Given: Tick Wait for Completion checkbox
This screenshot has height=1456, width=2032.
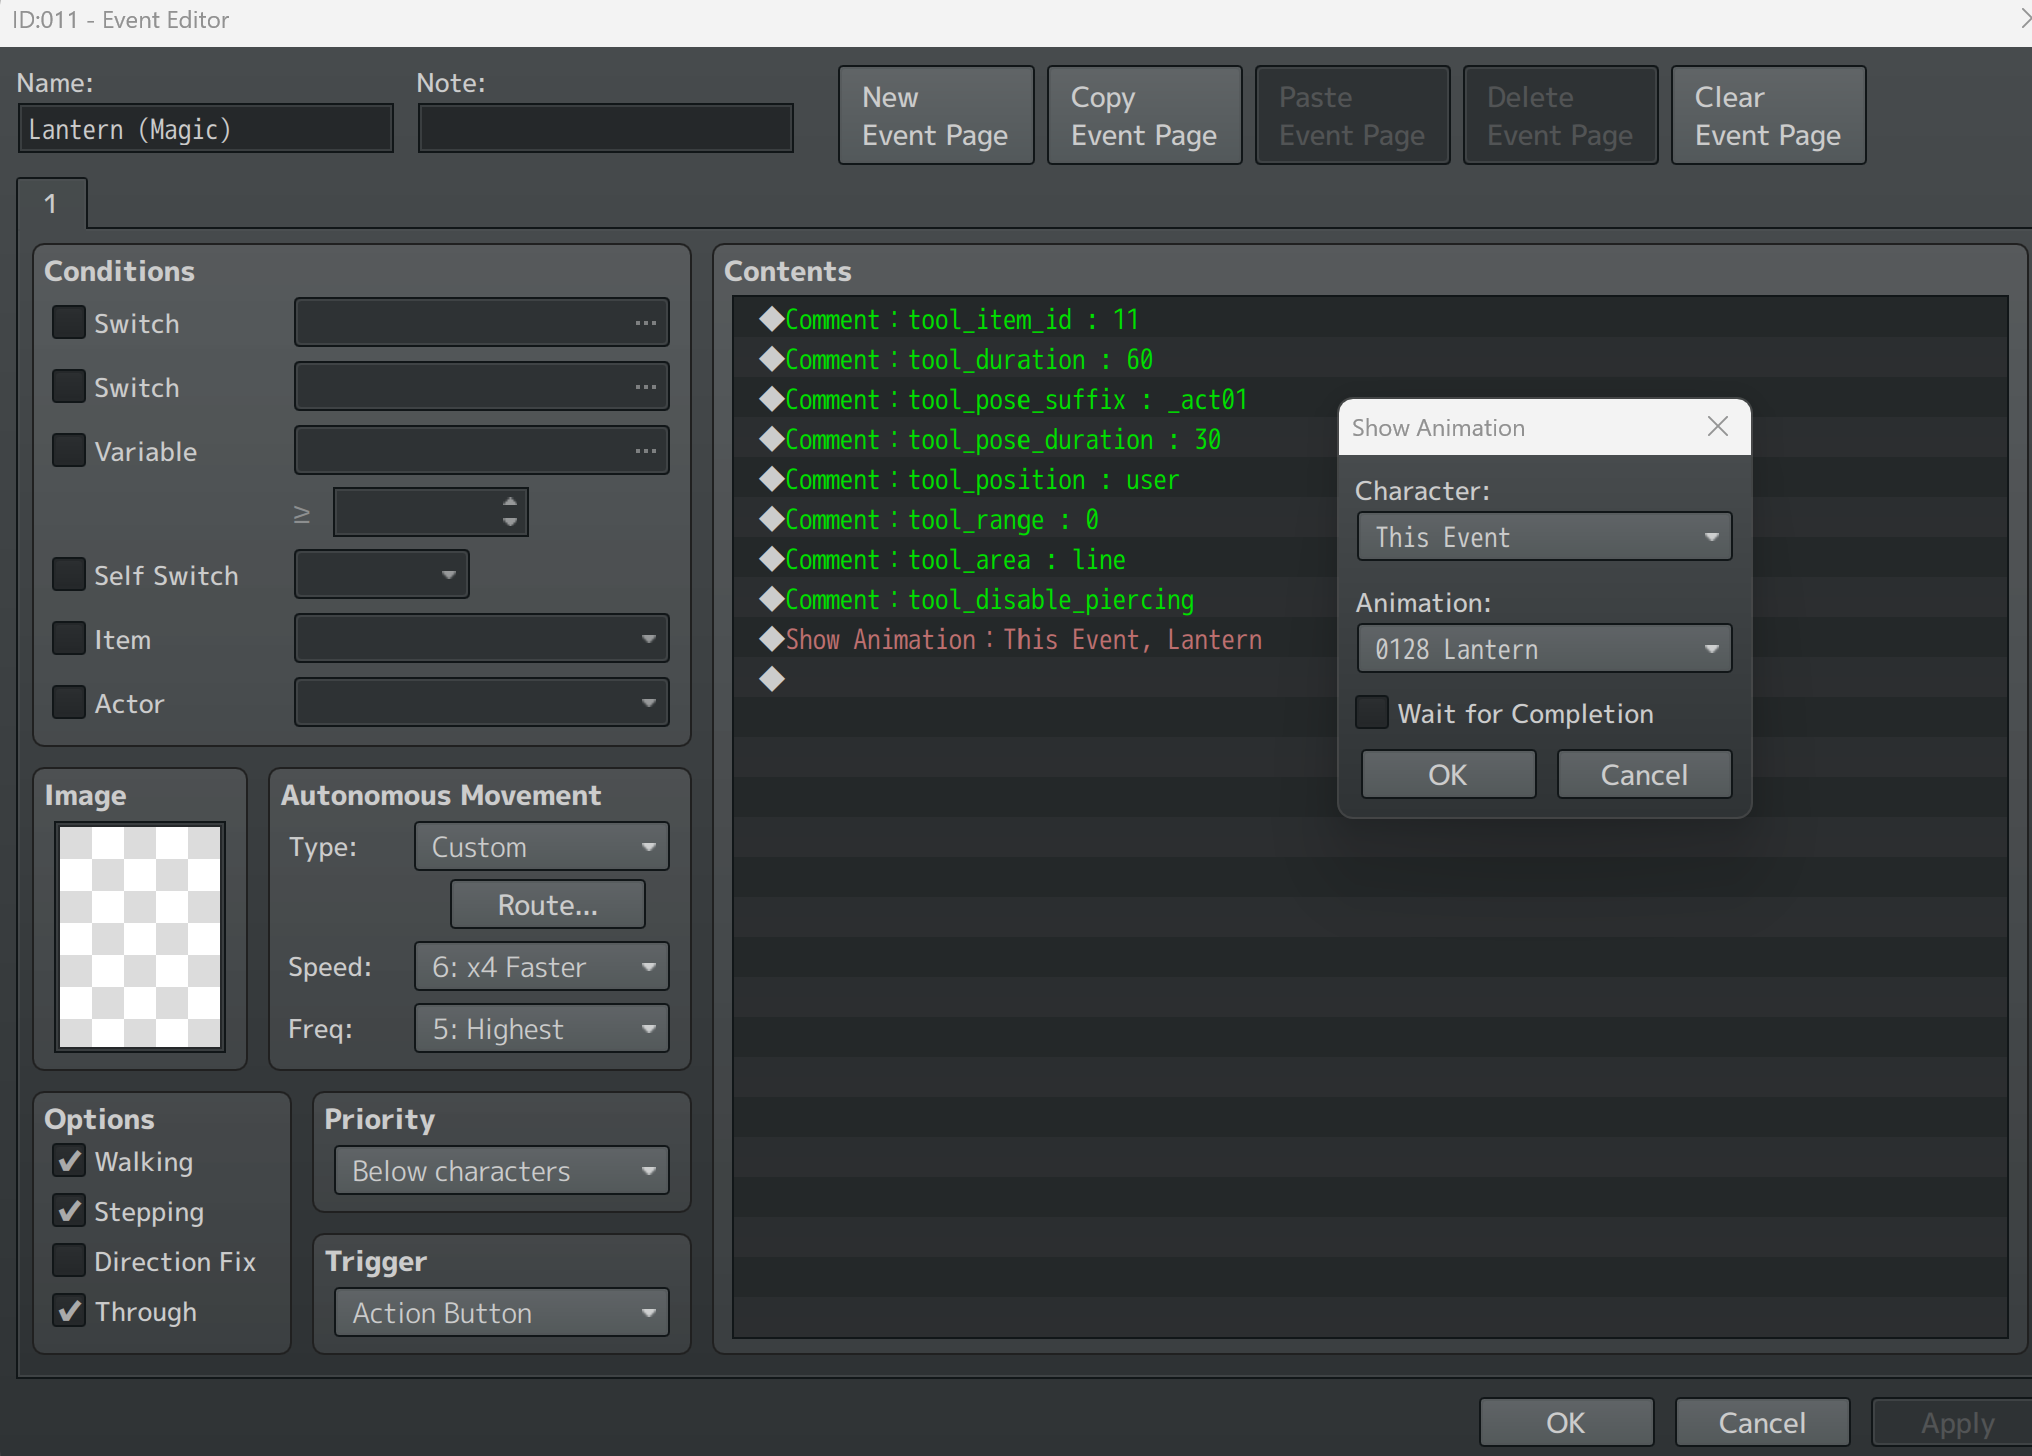Looking at the screenshot, I should coord(1372,713).
